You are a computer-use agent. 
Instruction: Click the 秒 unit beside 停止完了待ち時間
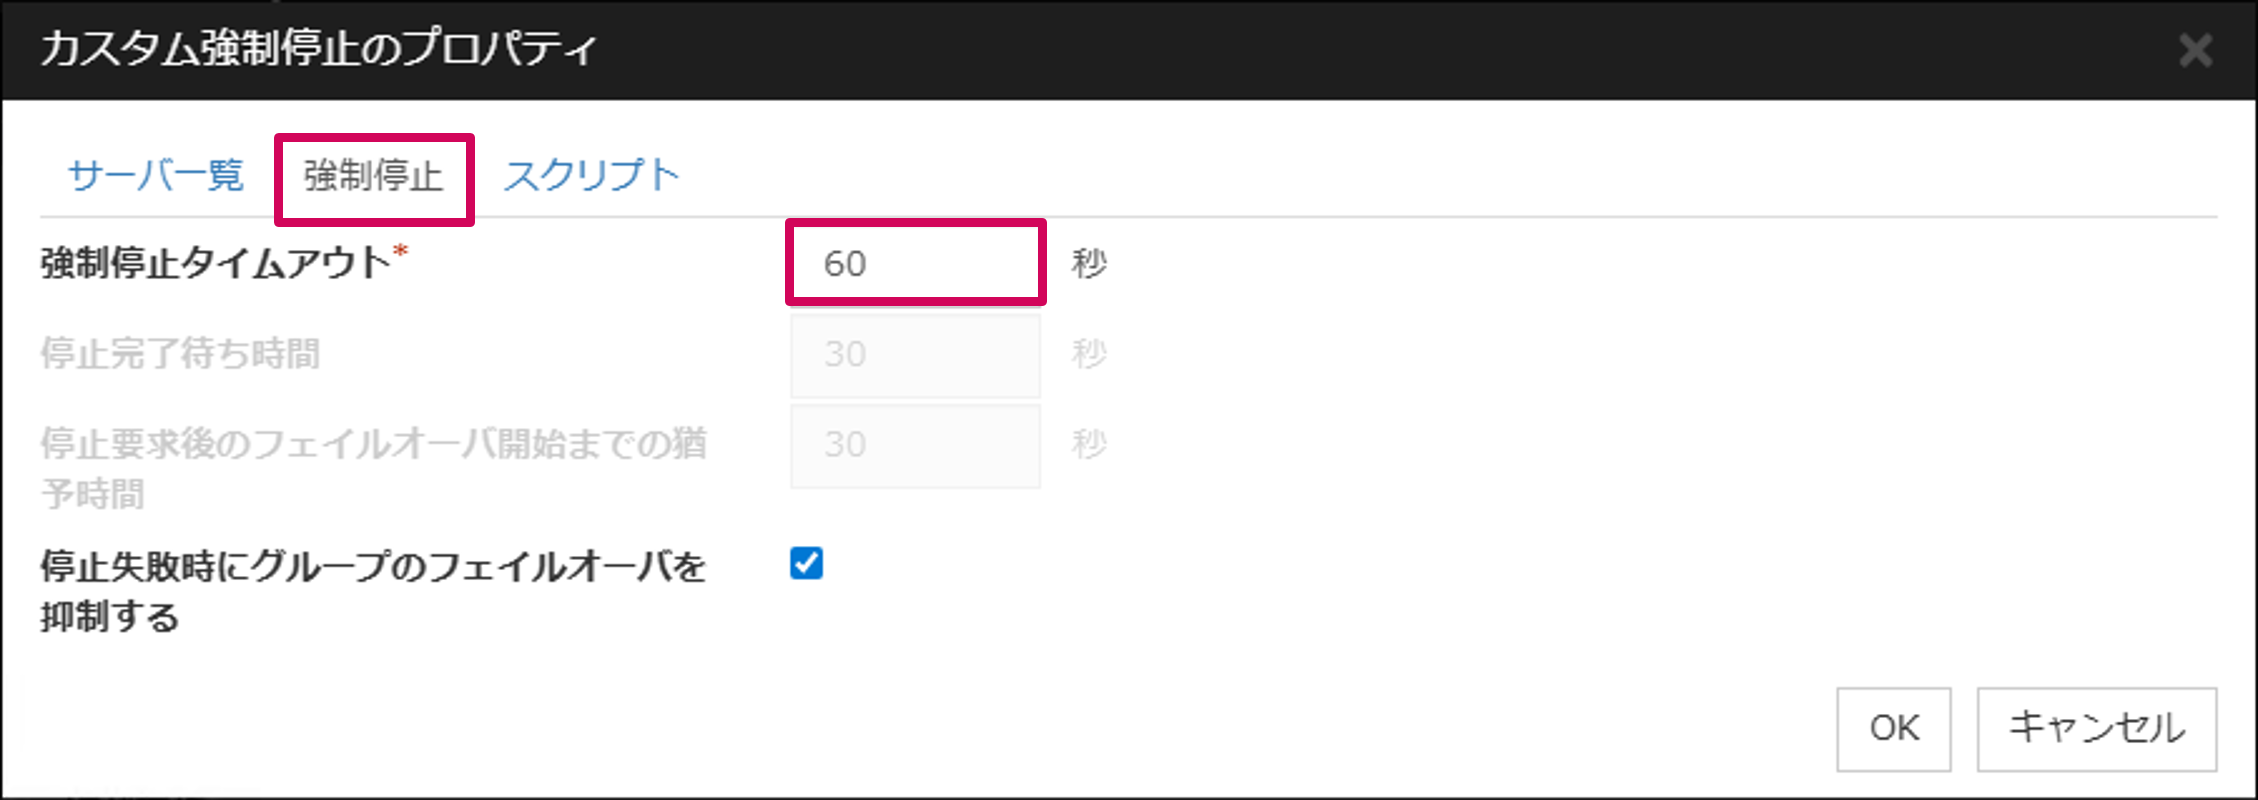click(x=1089, y=354)
